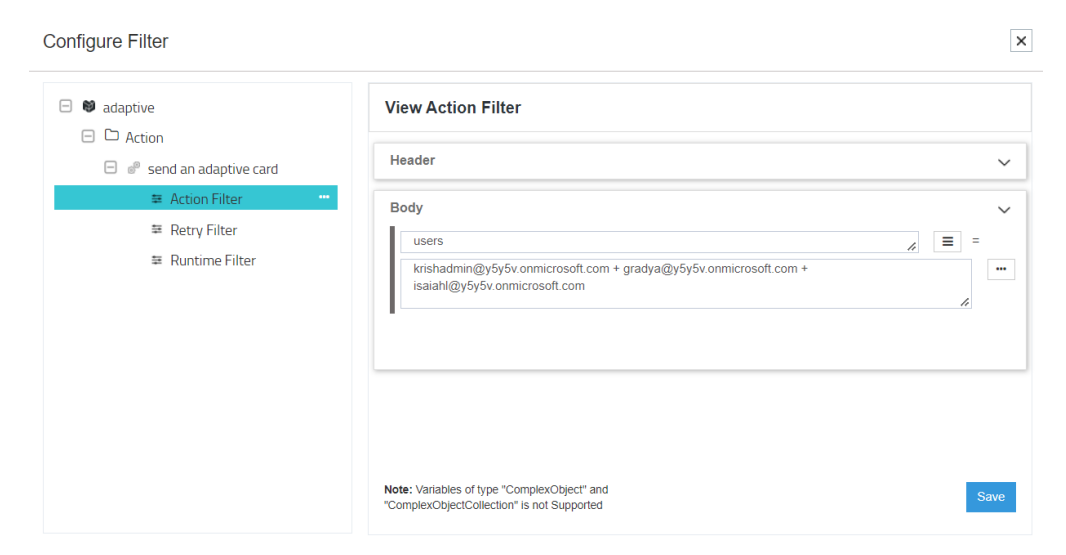Select Runtime Filter in the tree
The height and width of the screenshot is (555, 1066).
coord(212,260)
